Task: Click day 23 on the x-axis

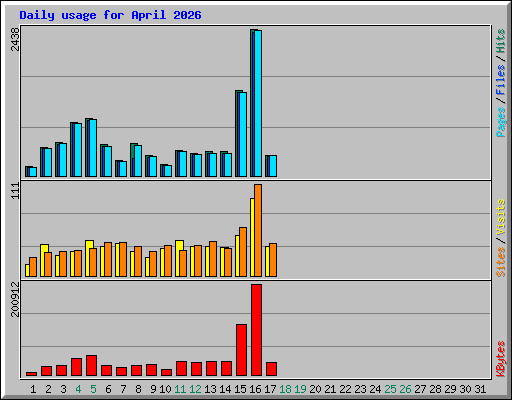Action: [360, 389]
